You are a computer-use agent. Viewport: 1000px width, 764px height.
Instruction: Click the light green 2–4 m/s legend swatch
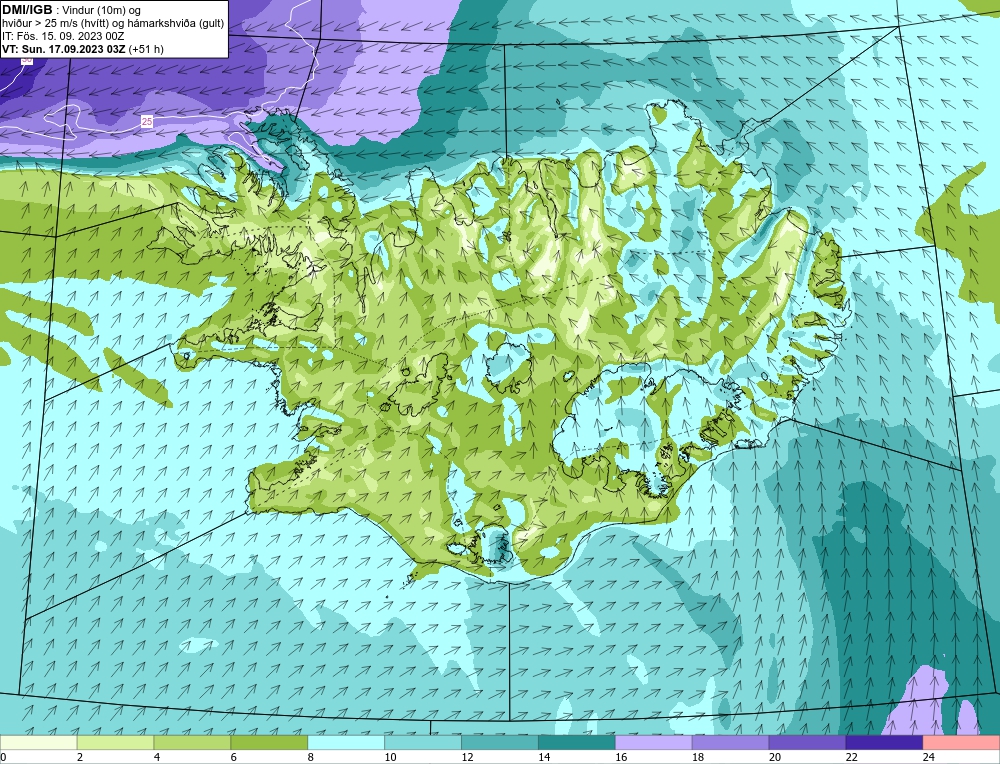[x=115, y=743]
